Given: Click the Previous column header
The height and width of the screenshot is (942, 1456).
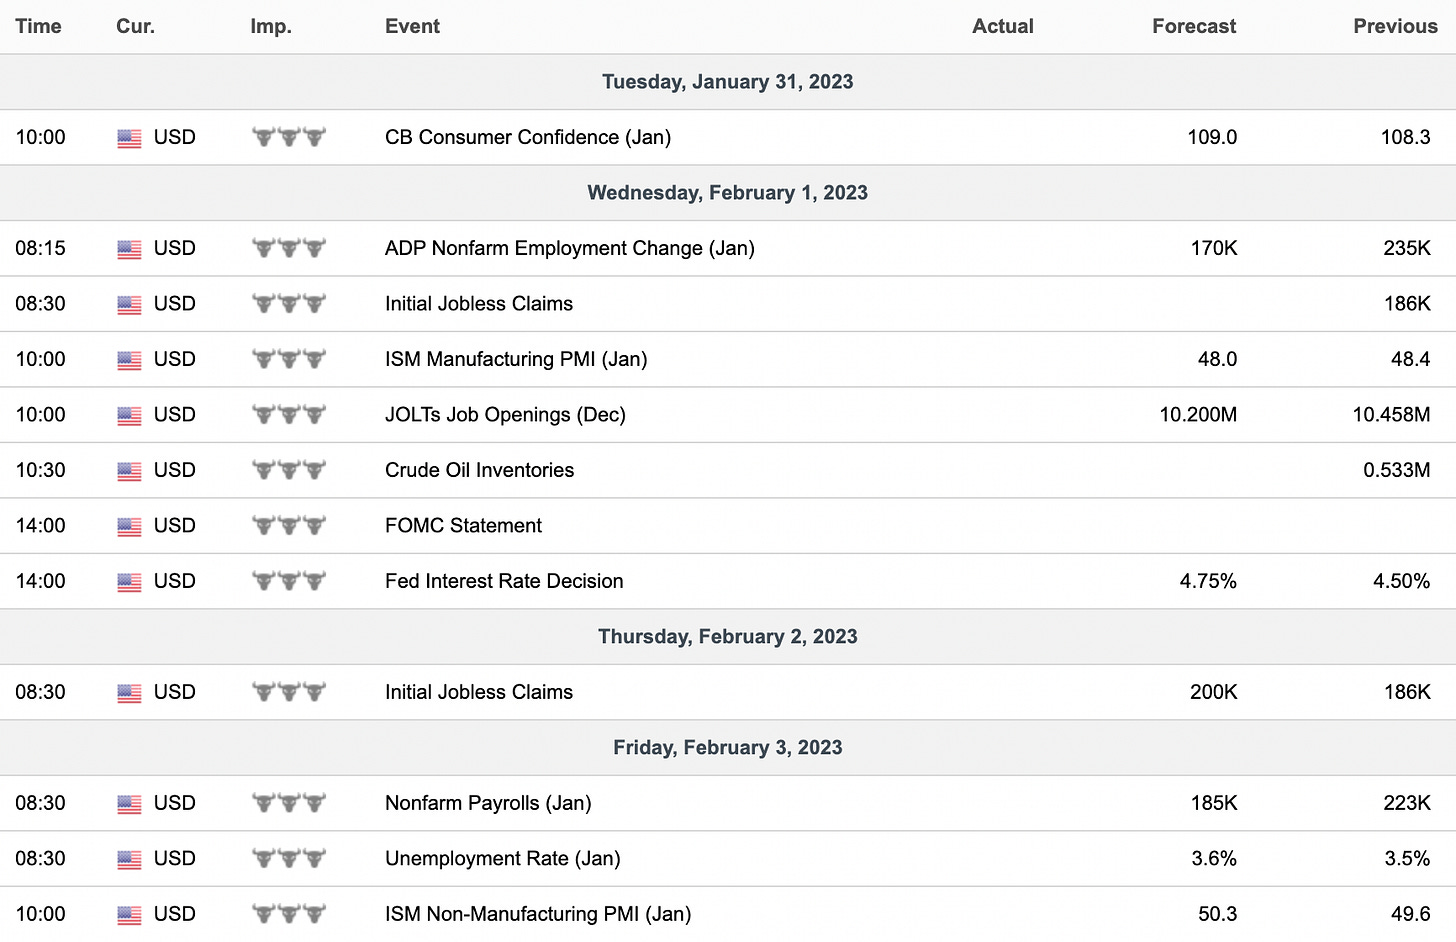Looking at the screenshot, I should (1395, 27).
